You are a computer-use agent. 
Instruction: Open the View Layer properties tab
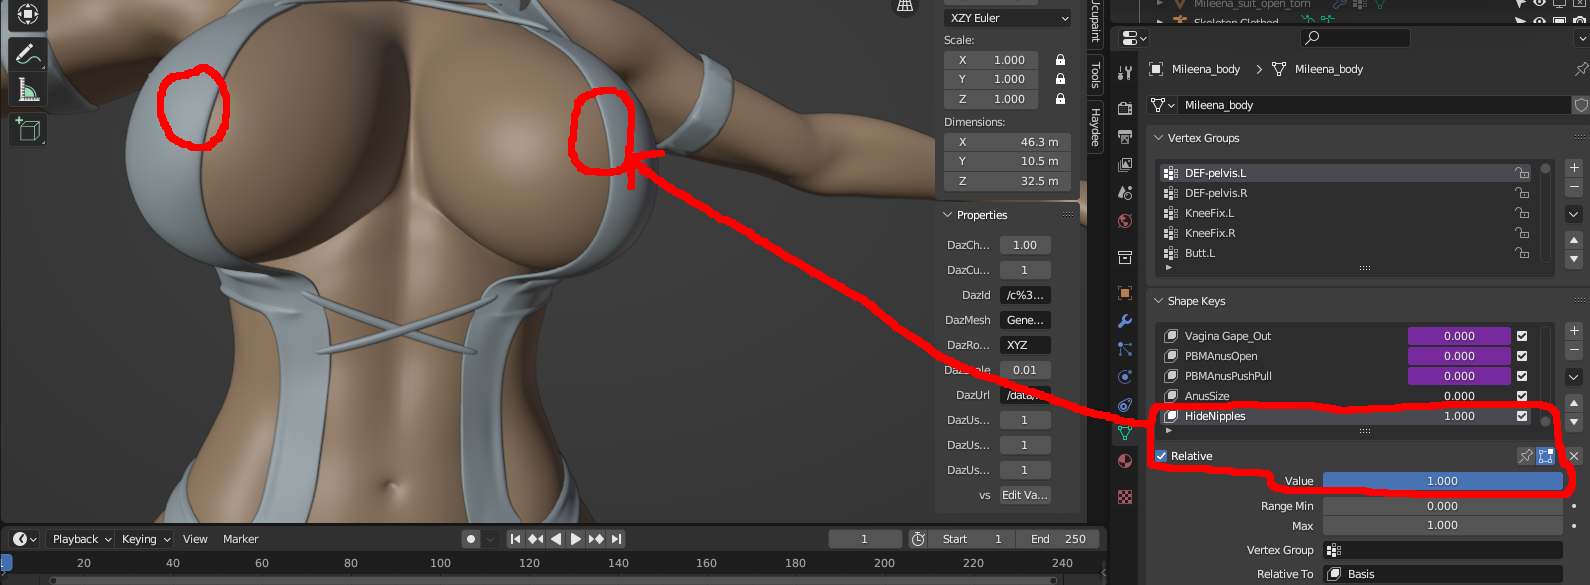pos(1125,164)
